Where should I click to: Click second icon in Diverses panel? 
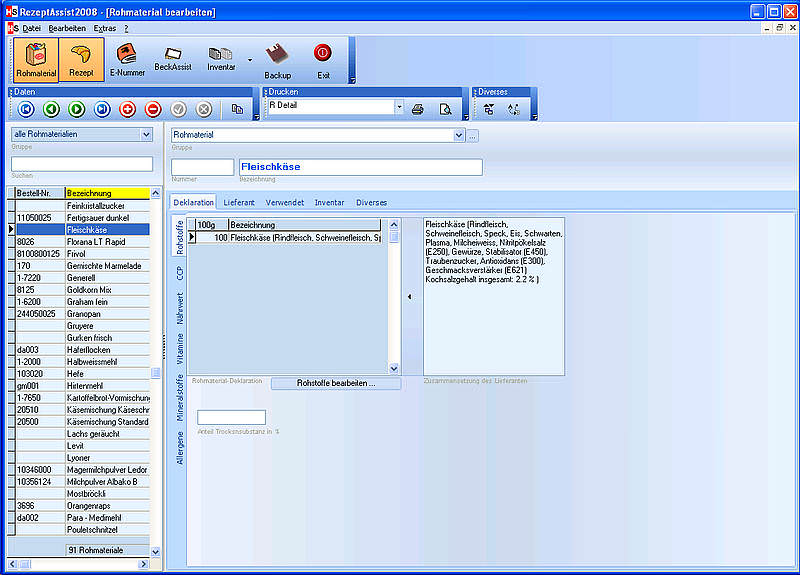[x=514, y=109]
